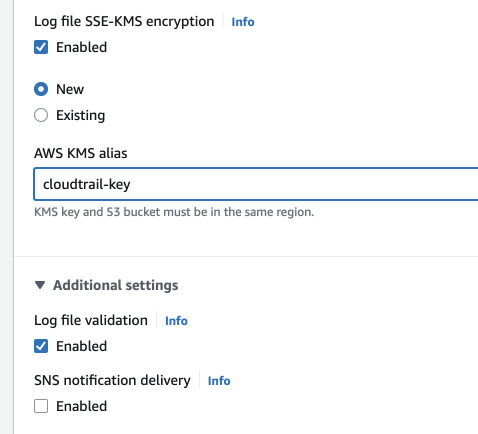Open Info link for SSE-KMS encryption
The width and height of the screenshot is (478, 434).
pyautogui.click(x=243, y=22)
